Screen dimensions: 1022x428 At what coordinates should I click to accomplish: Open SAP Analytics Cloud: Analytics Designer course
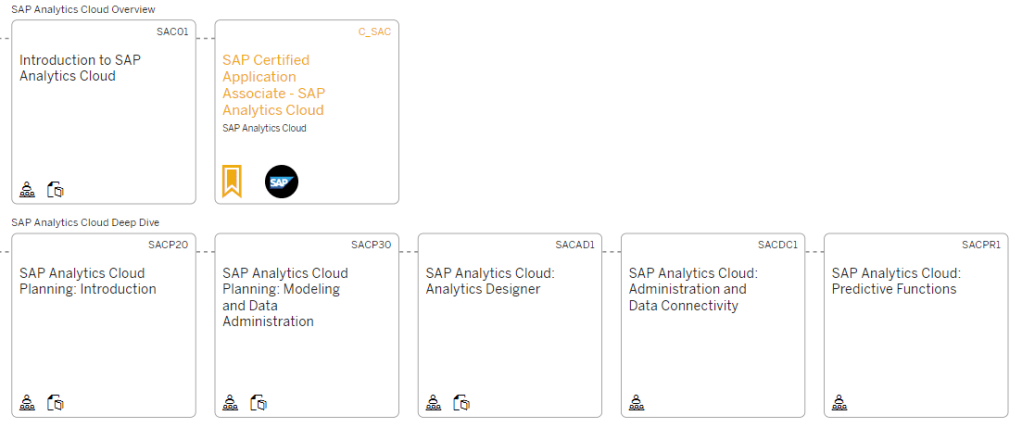point(489,281)
